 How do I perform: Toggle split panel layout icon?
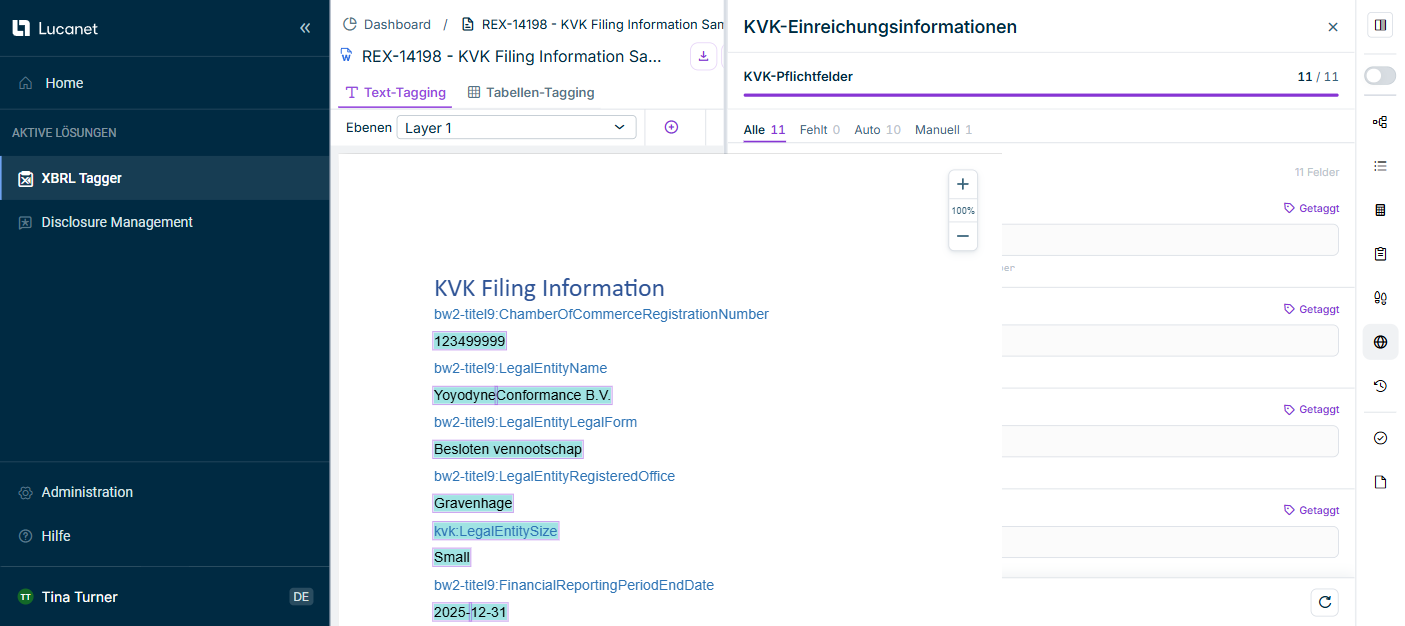(x=1381, y=26)
